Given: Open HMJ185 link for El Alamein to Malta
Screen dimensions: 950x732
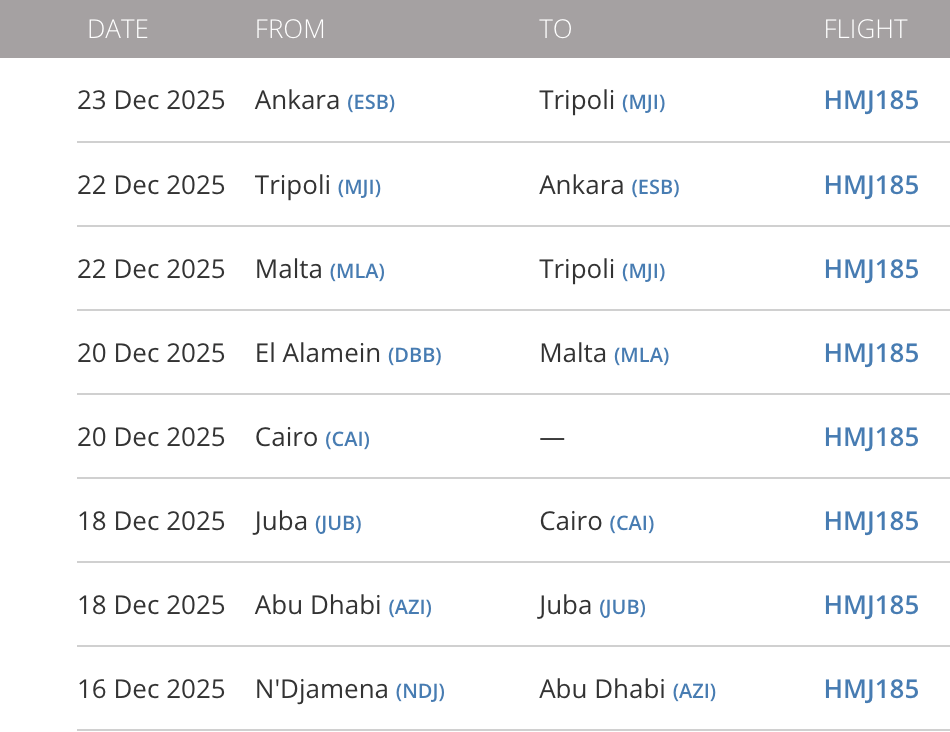Looking at the screenshot, I should 870,353.
